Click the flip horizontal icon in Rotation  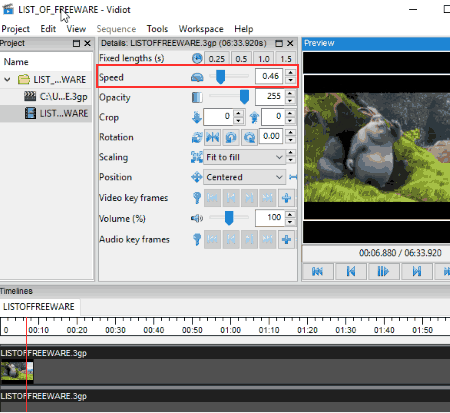(212, 137)
